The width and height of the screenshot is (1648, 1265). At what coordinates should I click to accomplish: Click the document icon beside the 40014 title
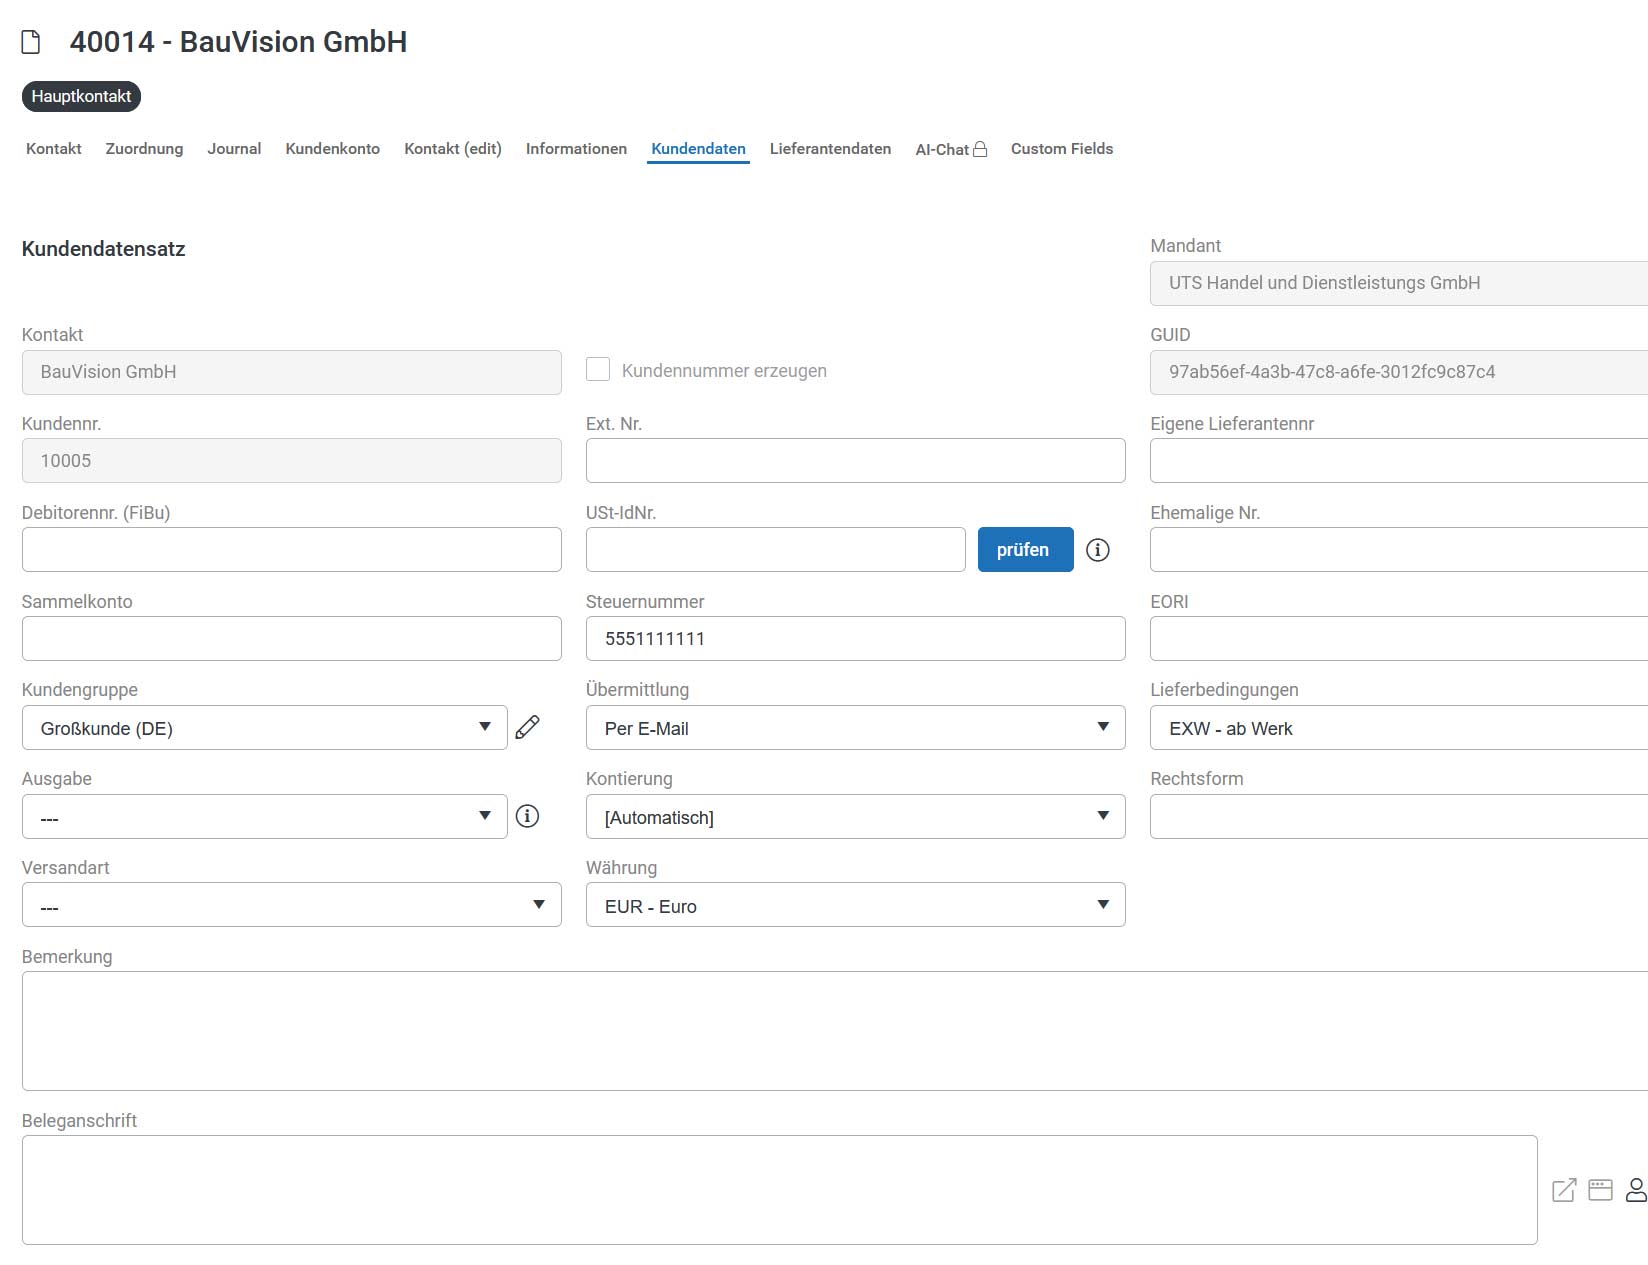[31, 42]
